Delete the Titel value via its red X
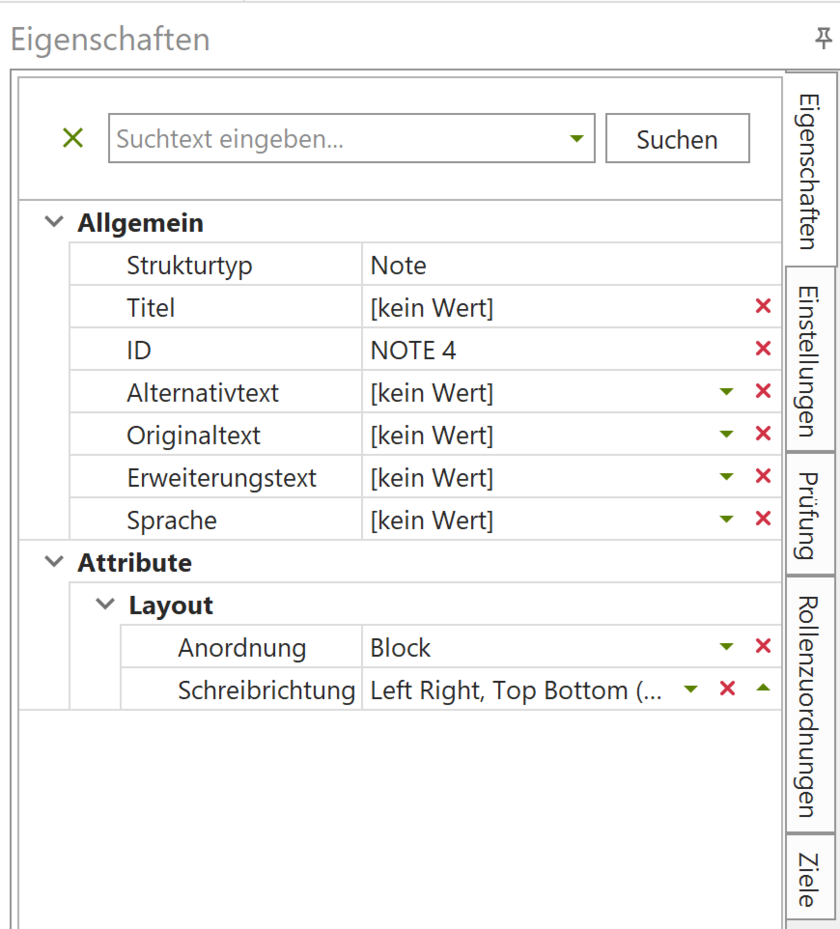The height and width of the screenshot is (929, 840). tap(763, 306)
